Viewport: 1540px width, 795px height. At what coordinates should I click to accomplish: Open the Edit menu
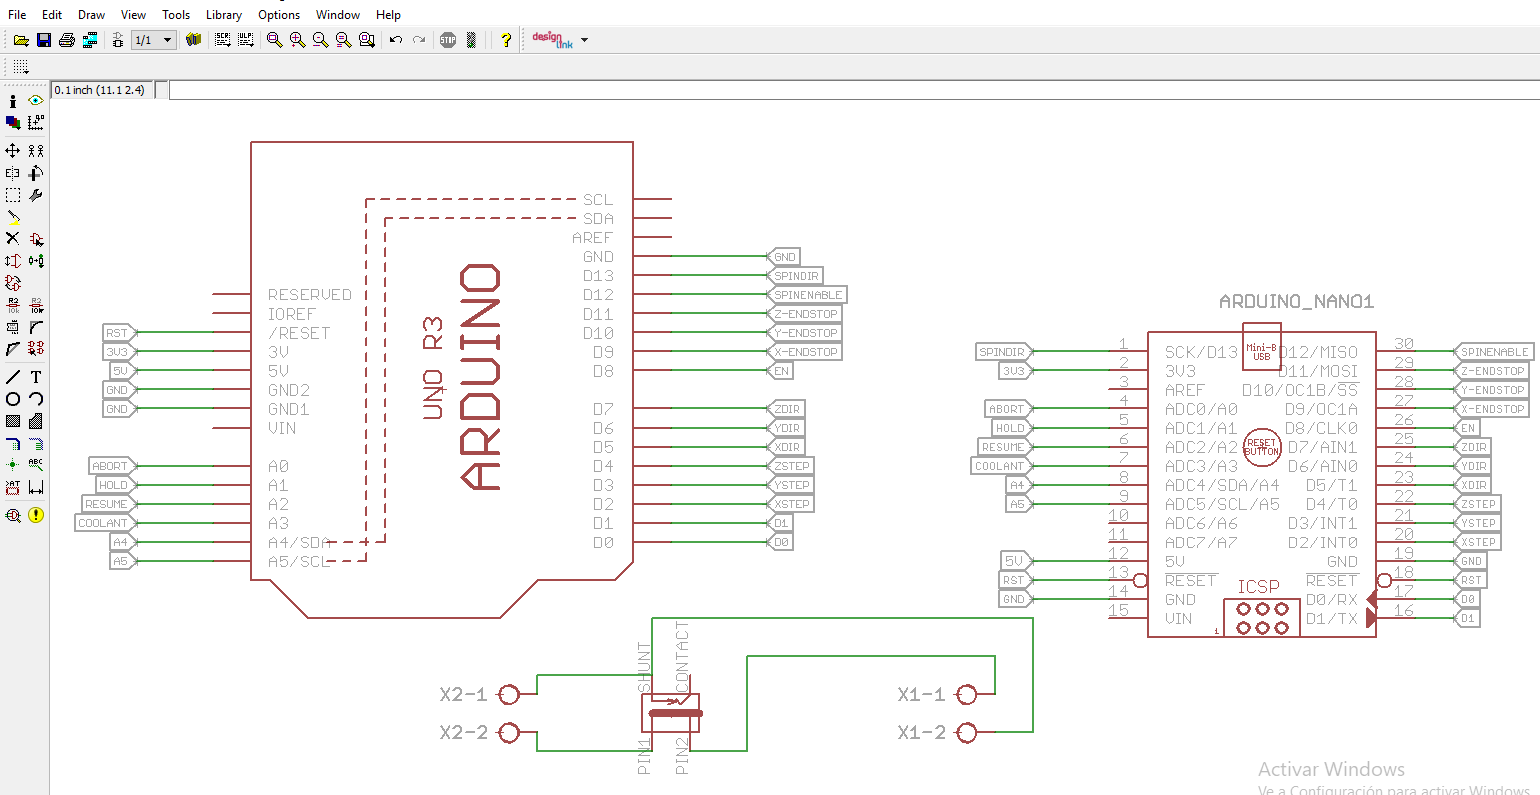(x=52, y=15)
